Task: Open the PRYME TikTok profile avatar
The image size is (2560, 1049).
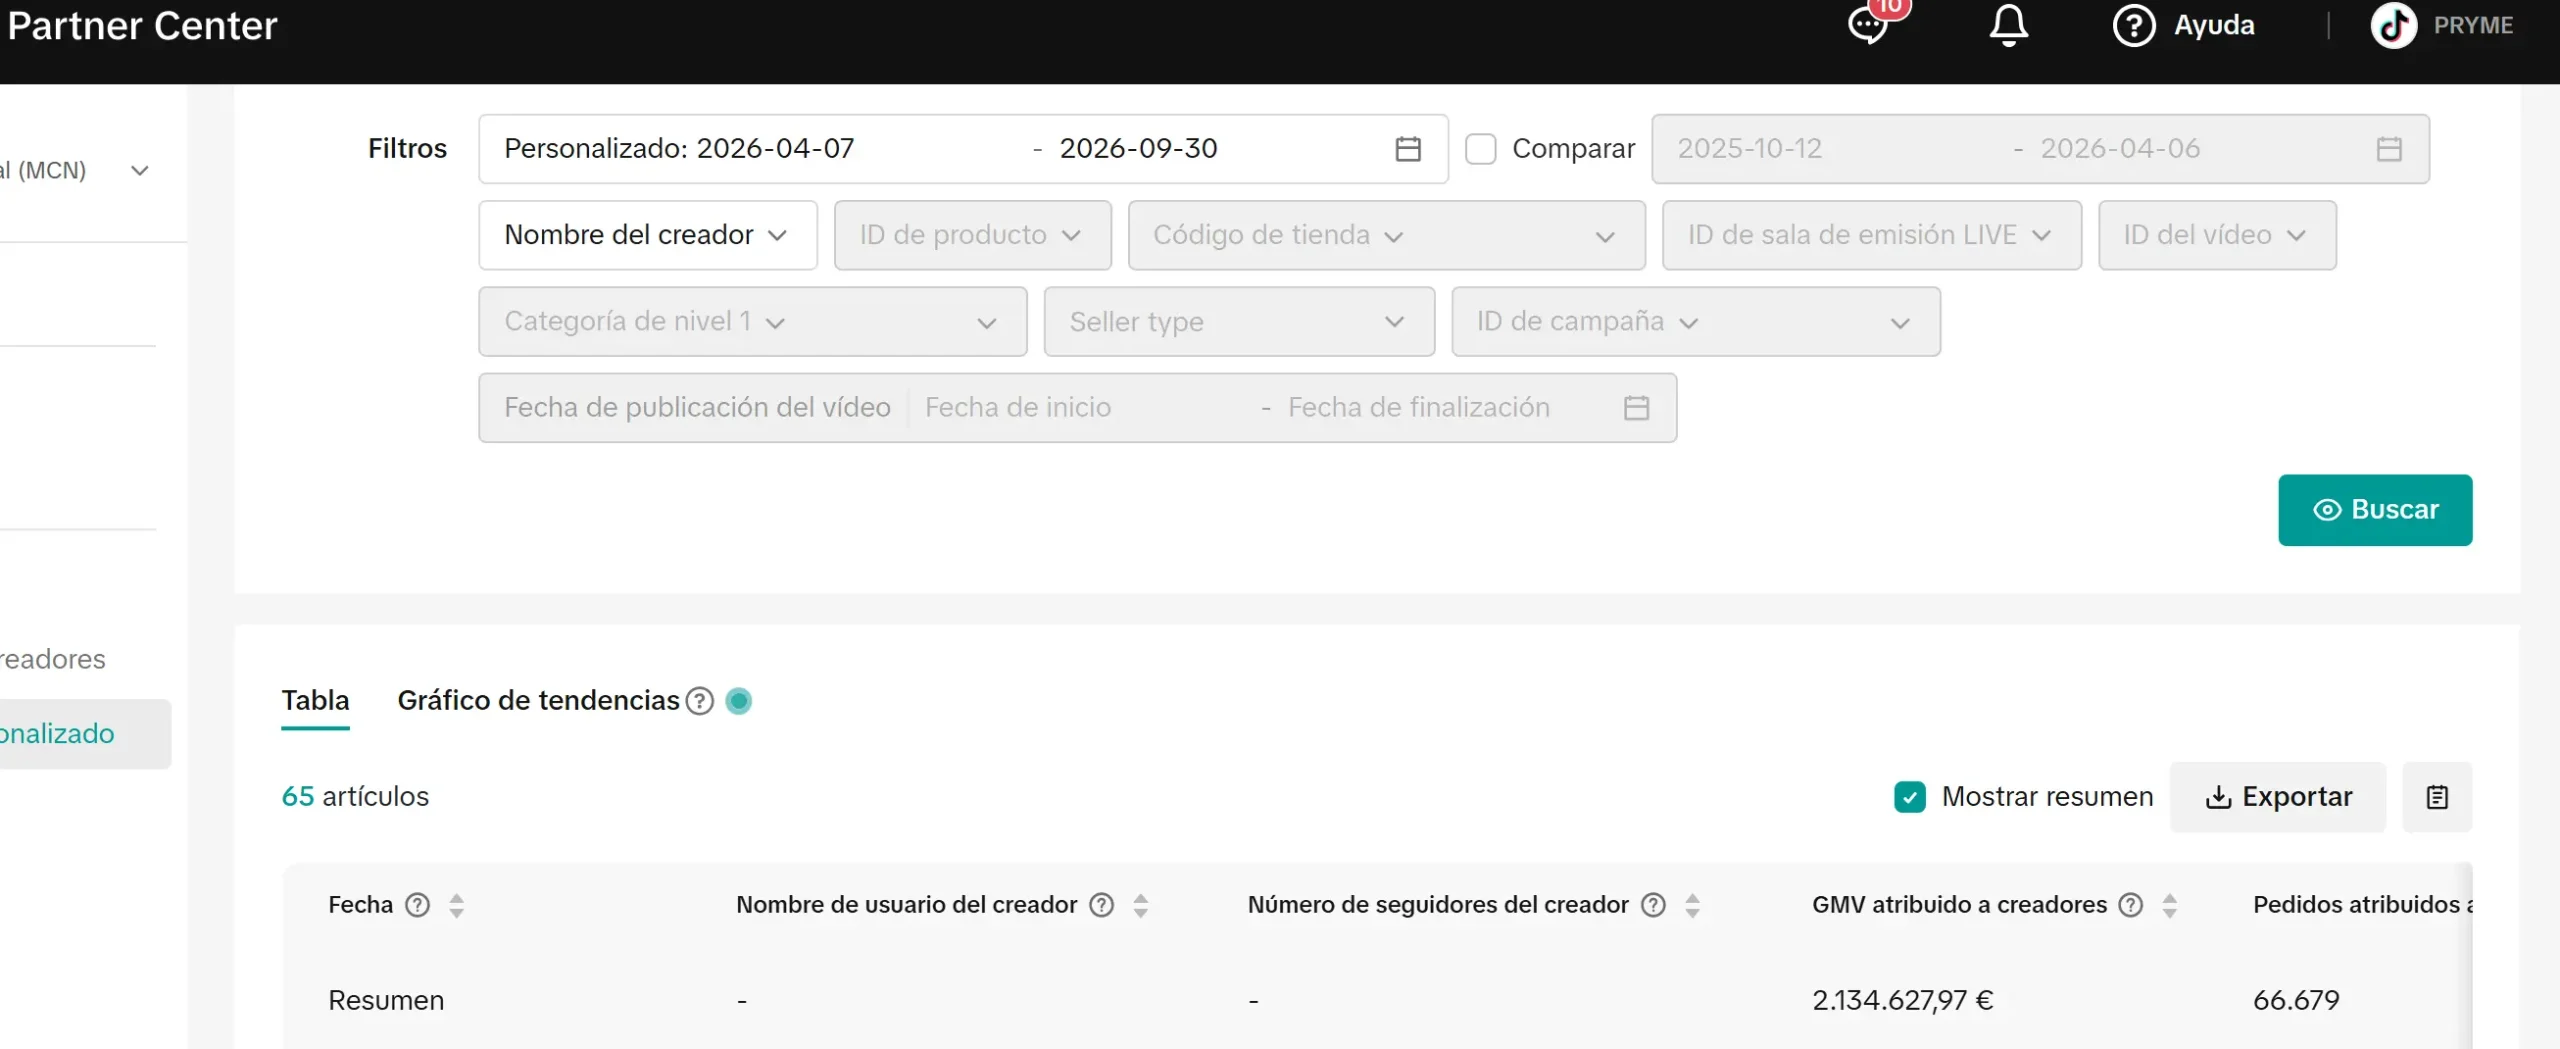Action: (x=2394, y=26)
